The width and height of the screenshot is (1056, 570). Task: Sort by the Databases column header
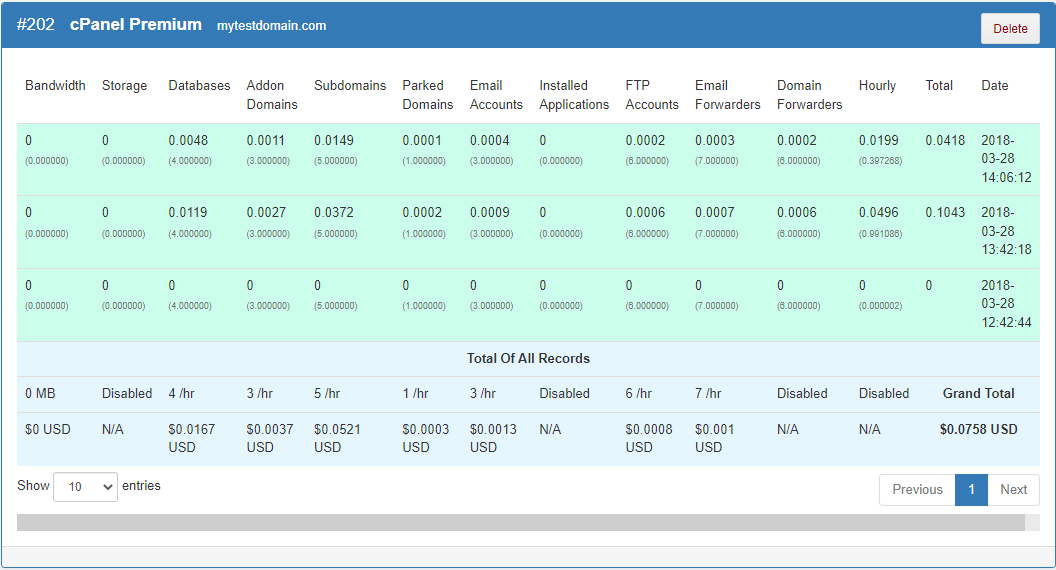(x=199, y=86)
